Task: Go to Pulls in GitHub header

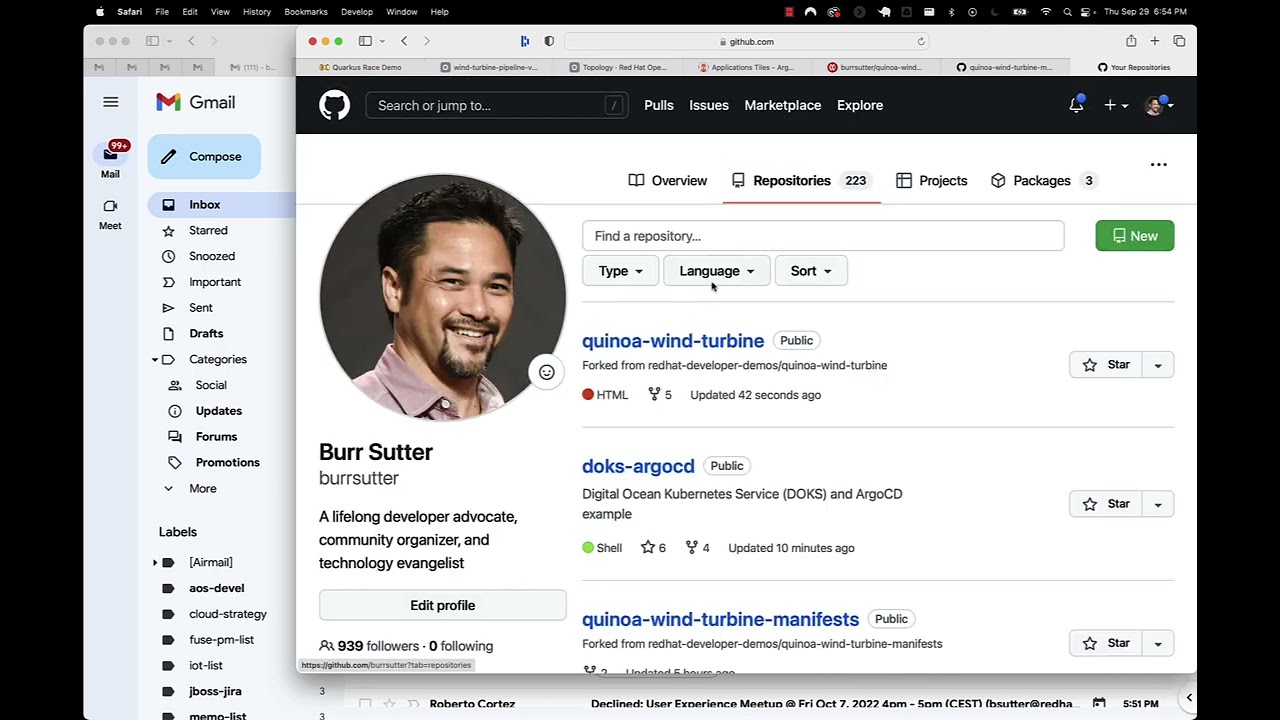Action: coord(659,105)
